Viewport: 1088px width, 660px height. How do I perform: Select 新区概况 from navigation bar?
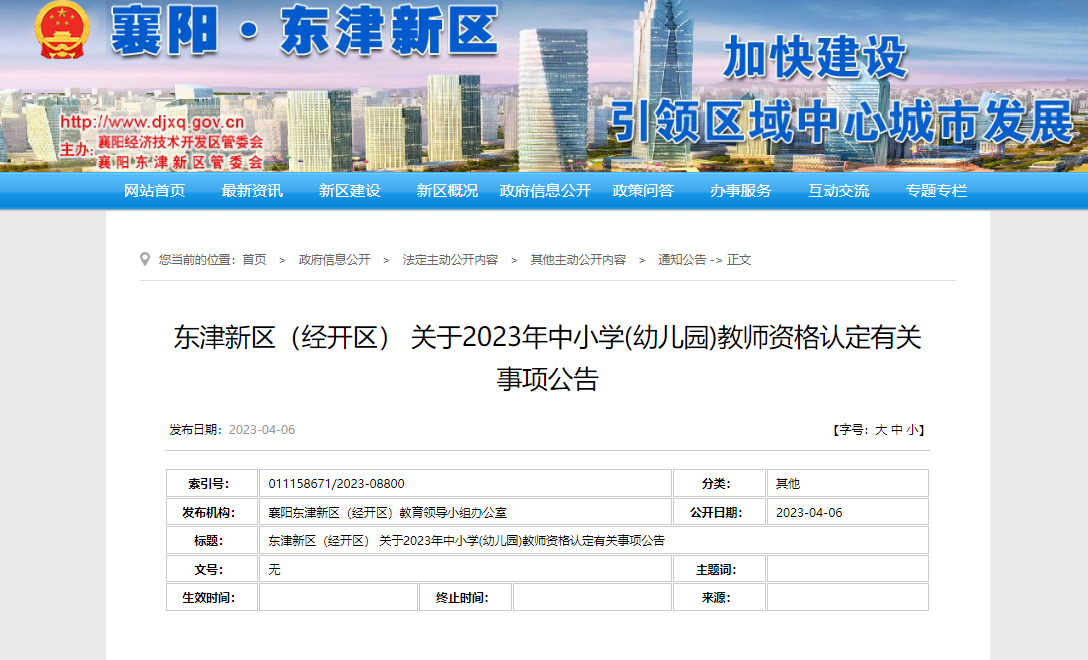click(x=447, y=191)
